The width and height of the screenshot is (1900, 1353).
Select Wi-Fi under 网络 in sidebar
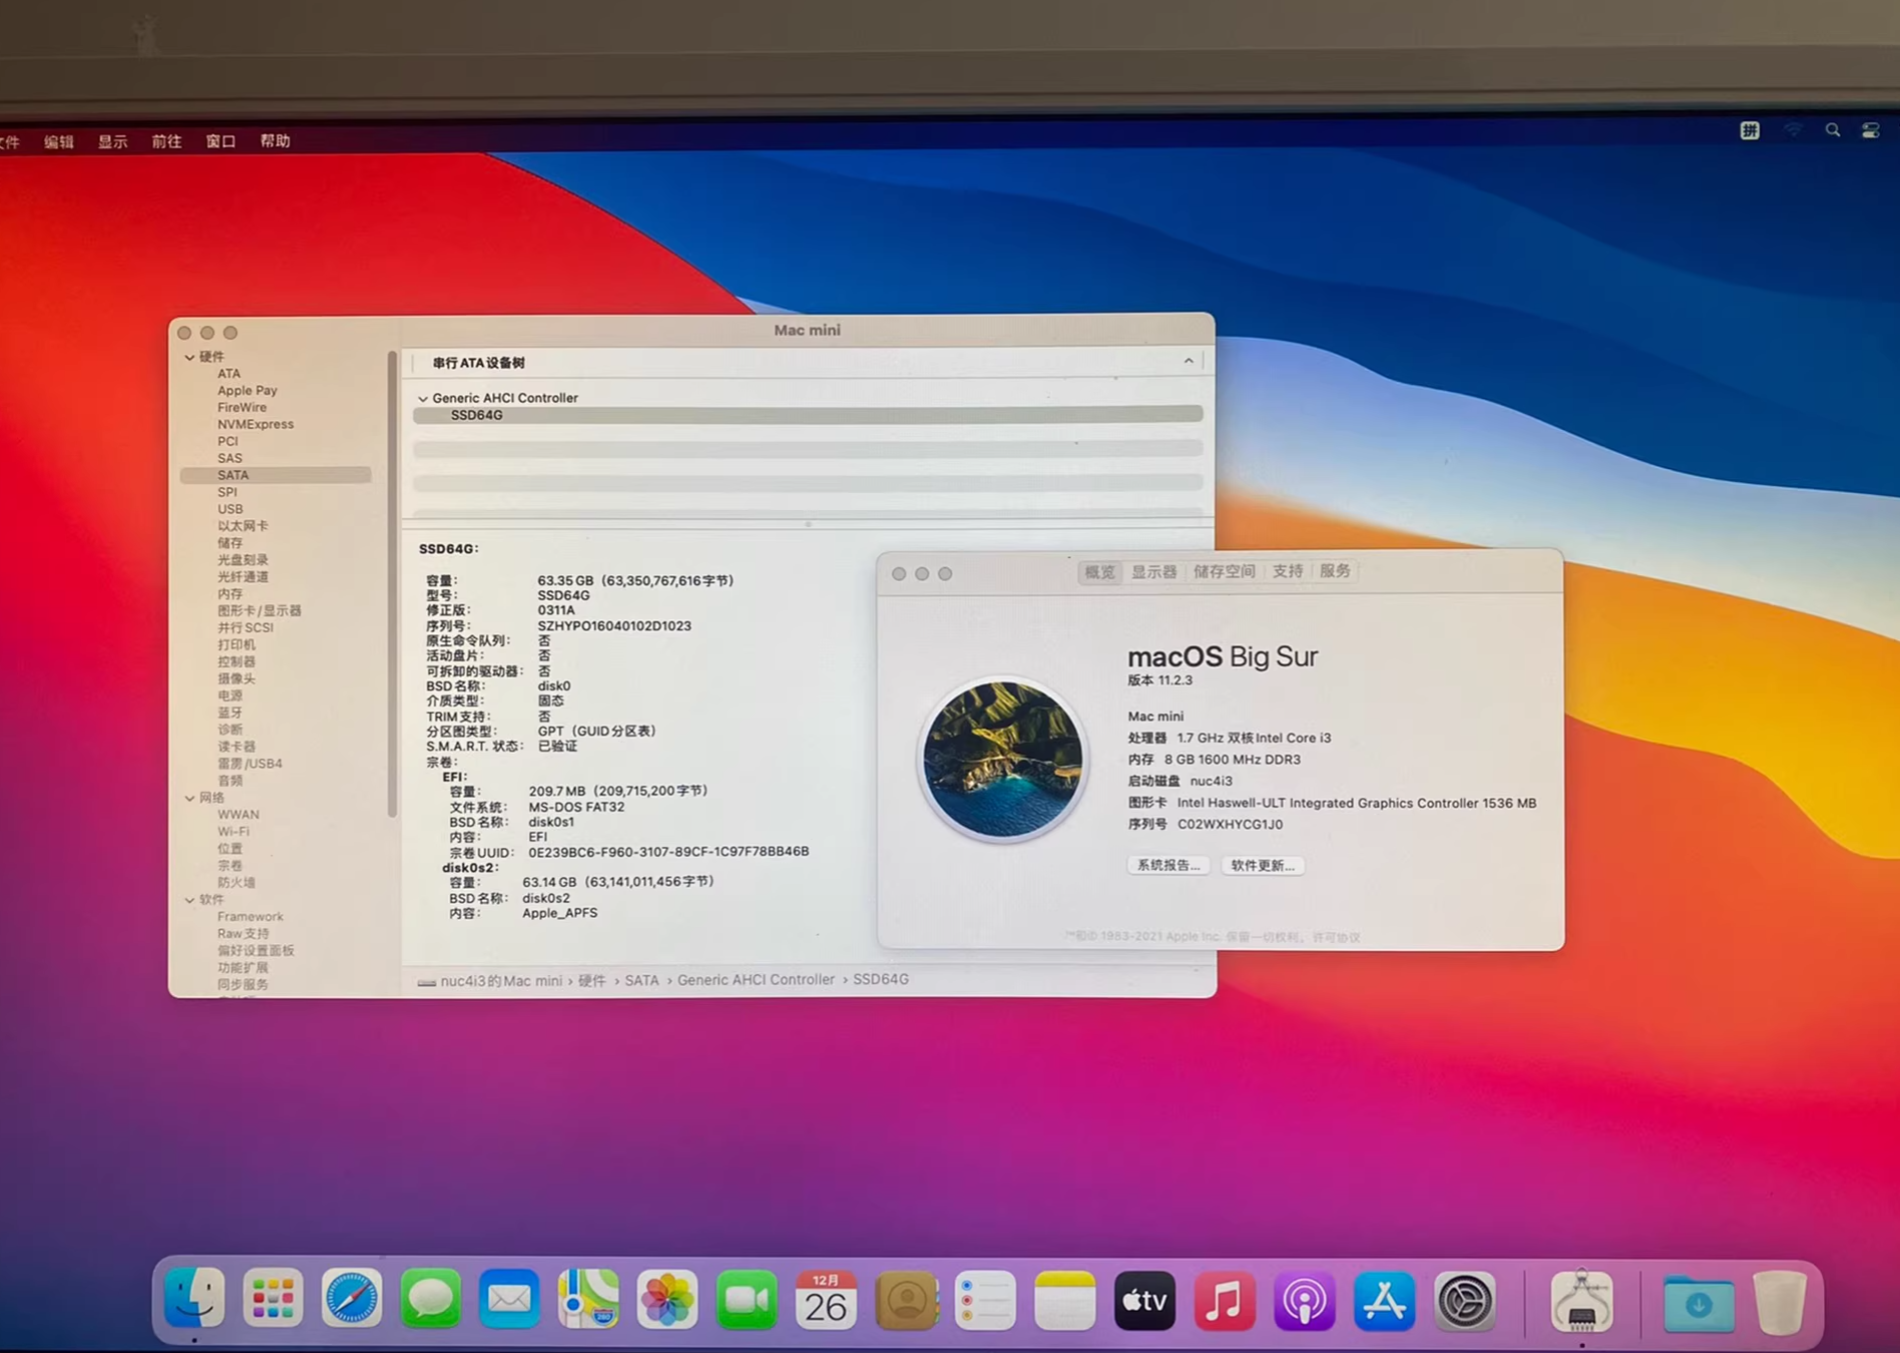coord(233,832)
